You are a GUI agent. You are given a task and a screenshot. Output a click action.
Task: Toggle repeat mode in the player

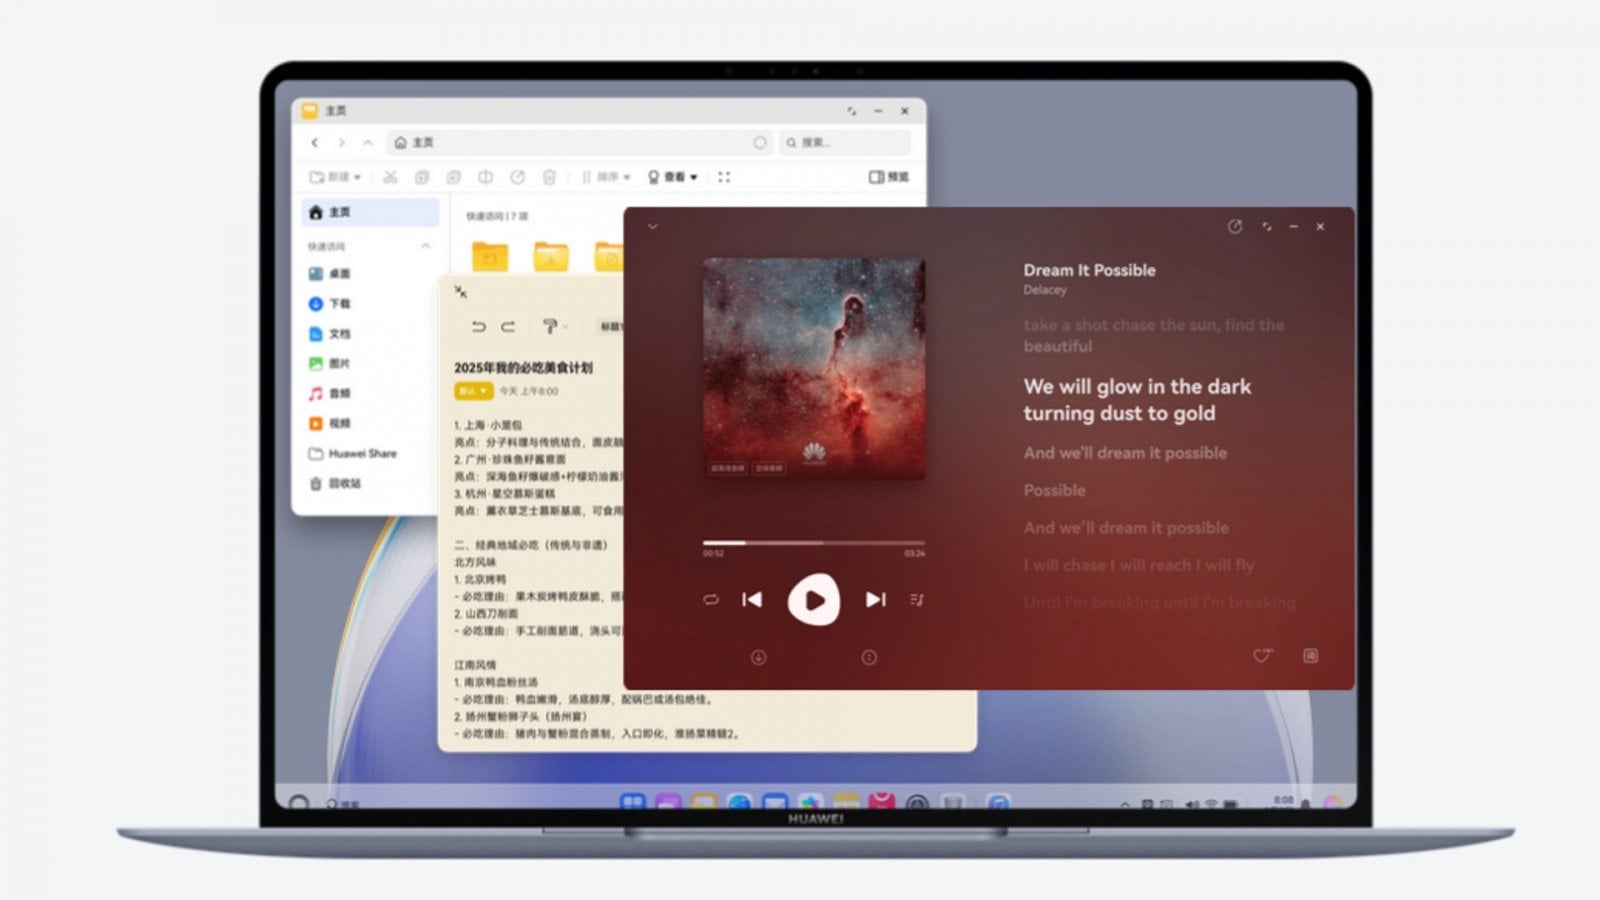coord(711,600)
